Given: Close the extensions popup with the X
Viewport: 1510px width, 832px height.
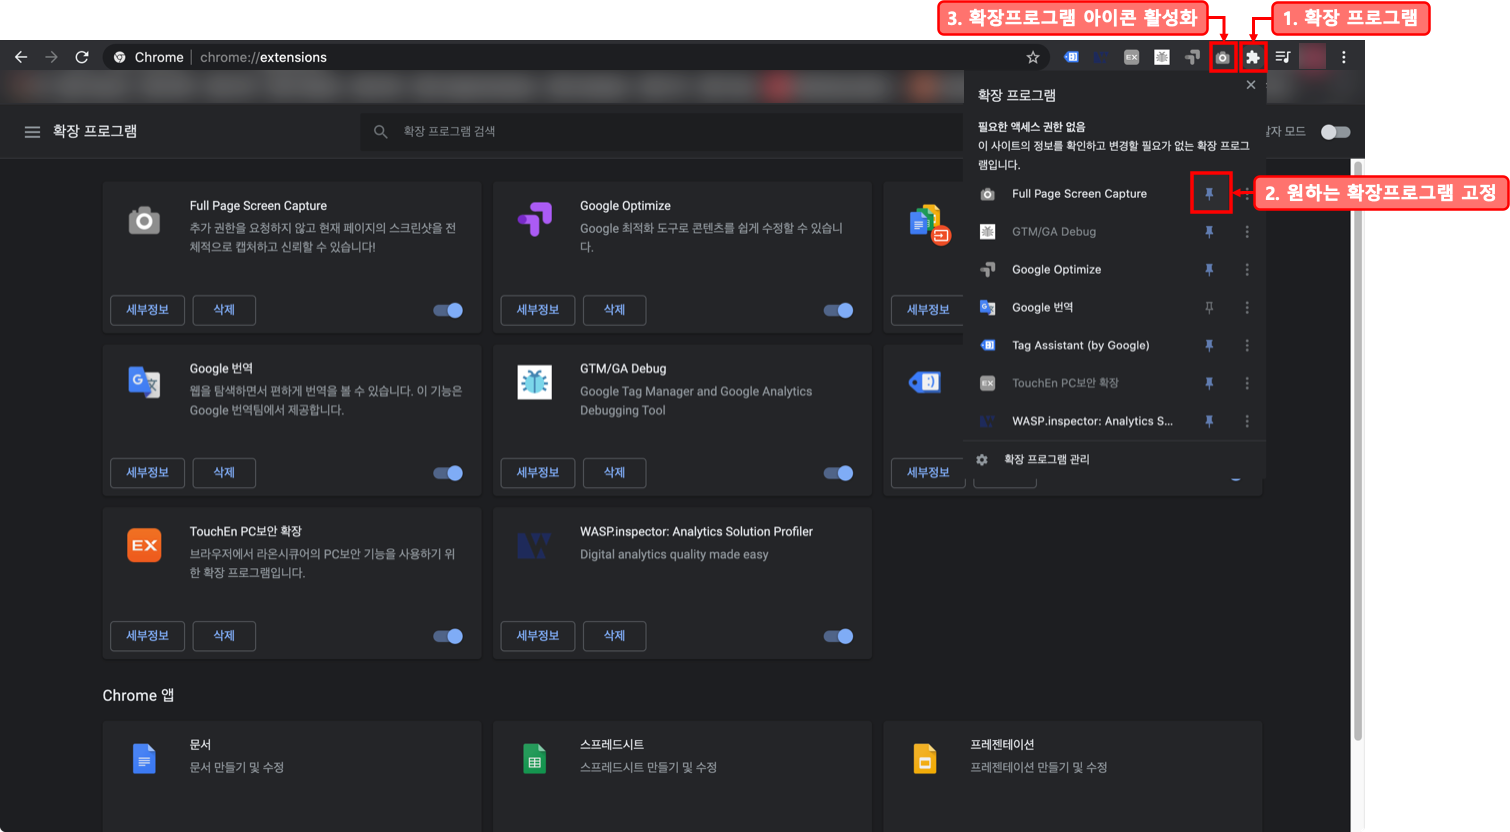Looking at the screenshot, I should 1251,85.
